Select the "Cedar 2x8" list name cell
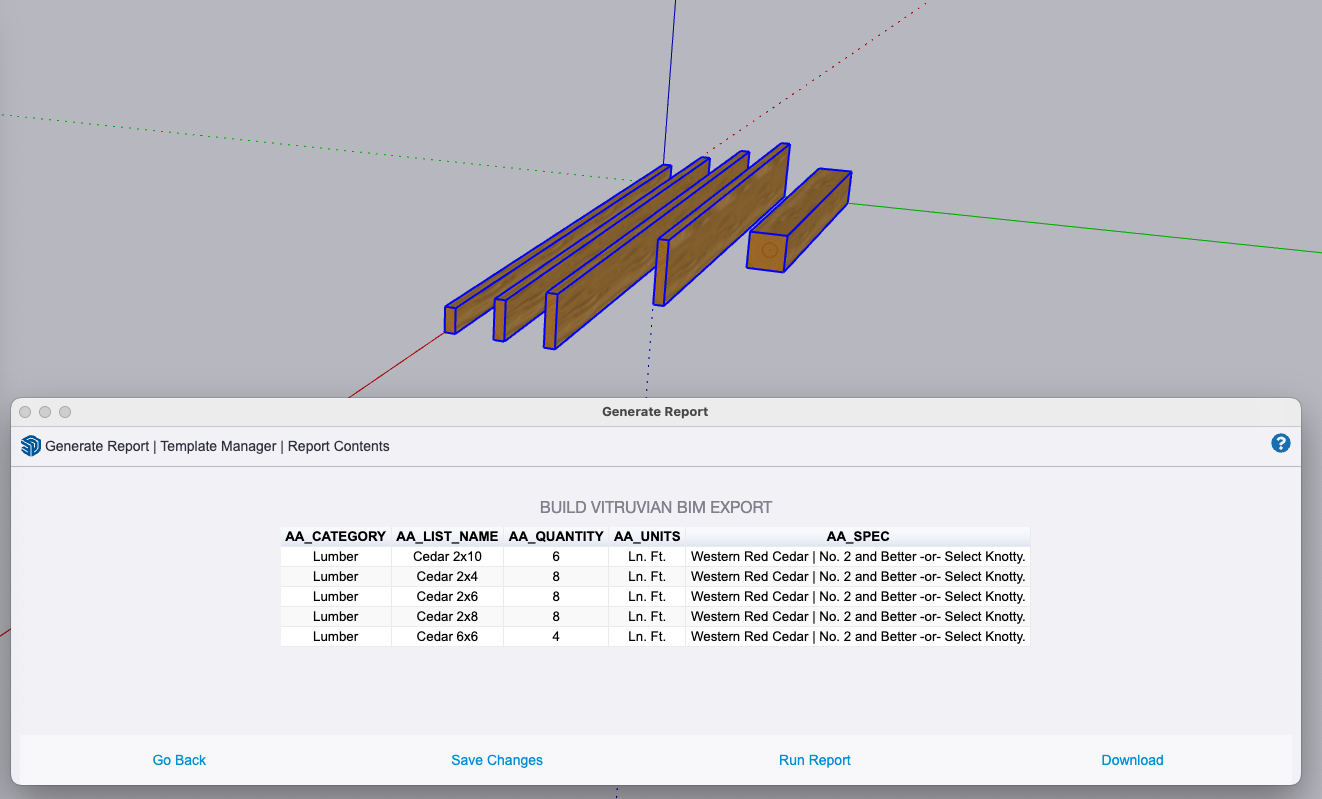Screen dimensions: 1322x799 [x=447, y=616]
